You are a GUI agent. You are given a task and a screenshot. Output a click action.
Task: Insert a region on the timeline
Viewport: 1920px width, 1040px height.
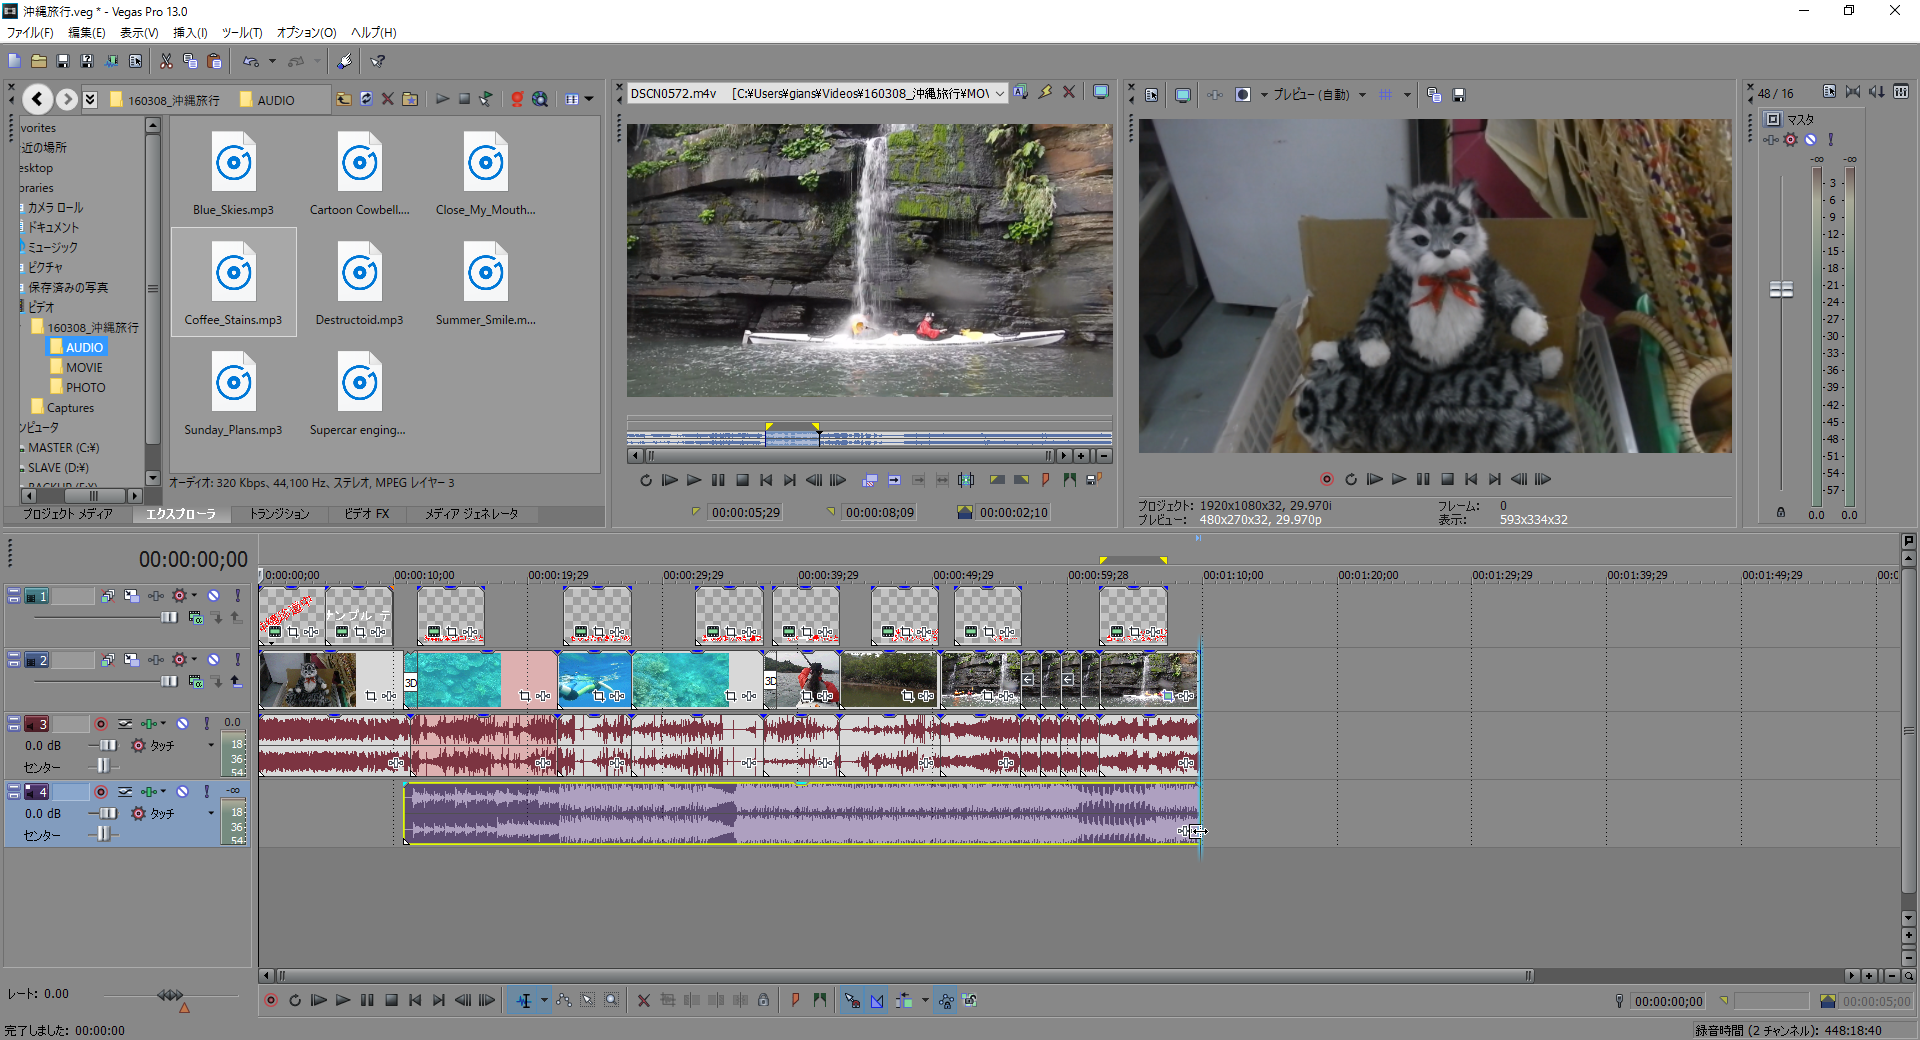(x=820, y=1000)
